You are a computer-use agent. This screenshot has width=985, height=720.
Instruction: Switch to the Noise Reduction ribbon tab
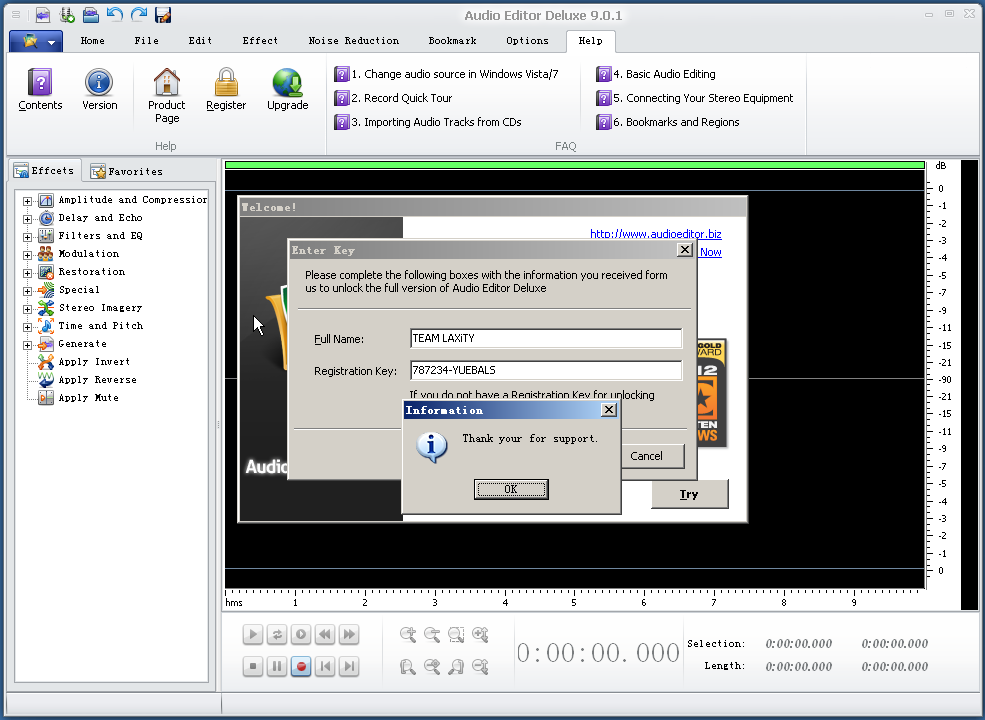click(353, 41)
